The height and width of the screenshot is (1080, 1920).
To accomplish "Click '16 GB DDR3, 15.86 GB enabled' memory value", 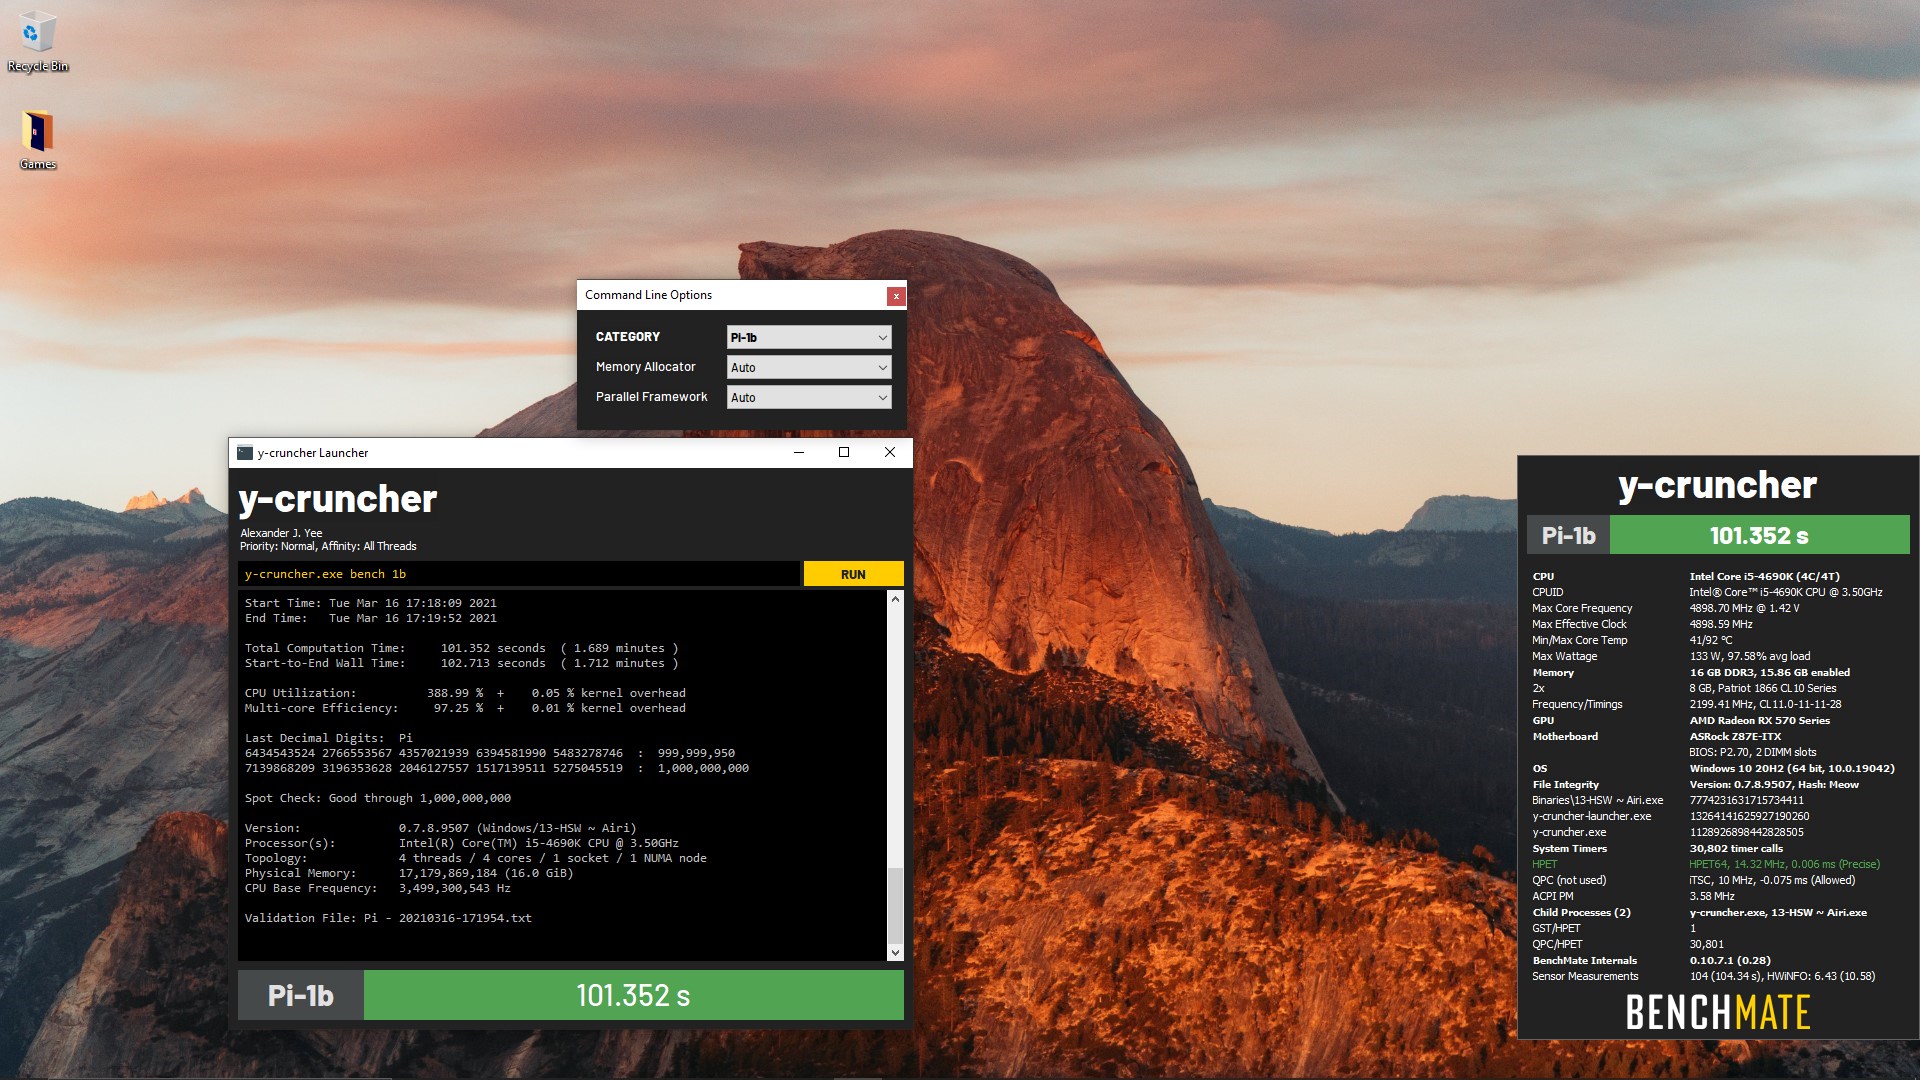I will (1769, 672).
